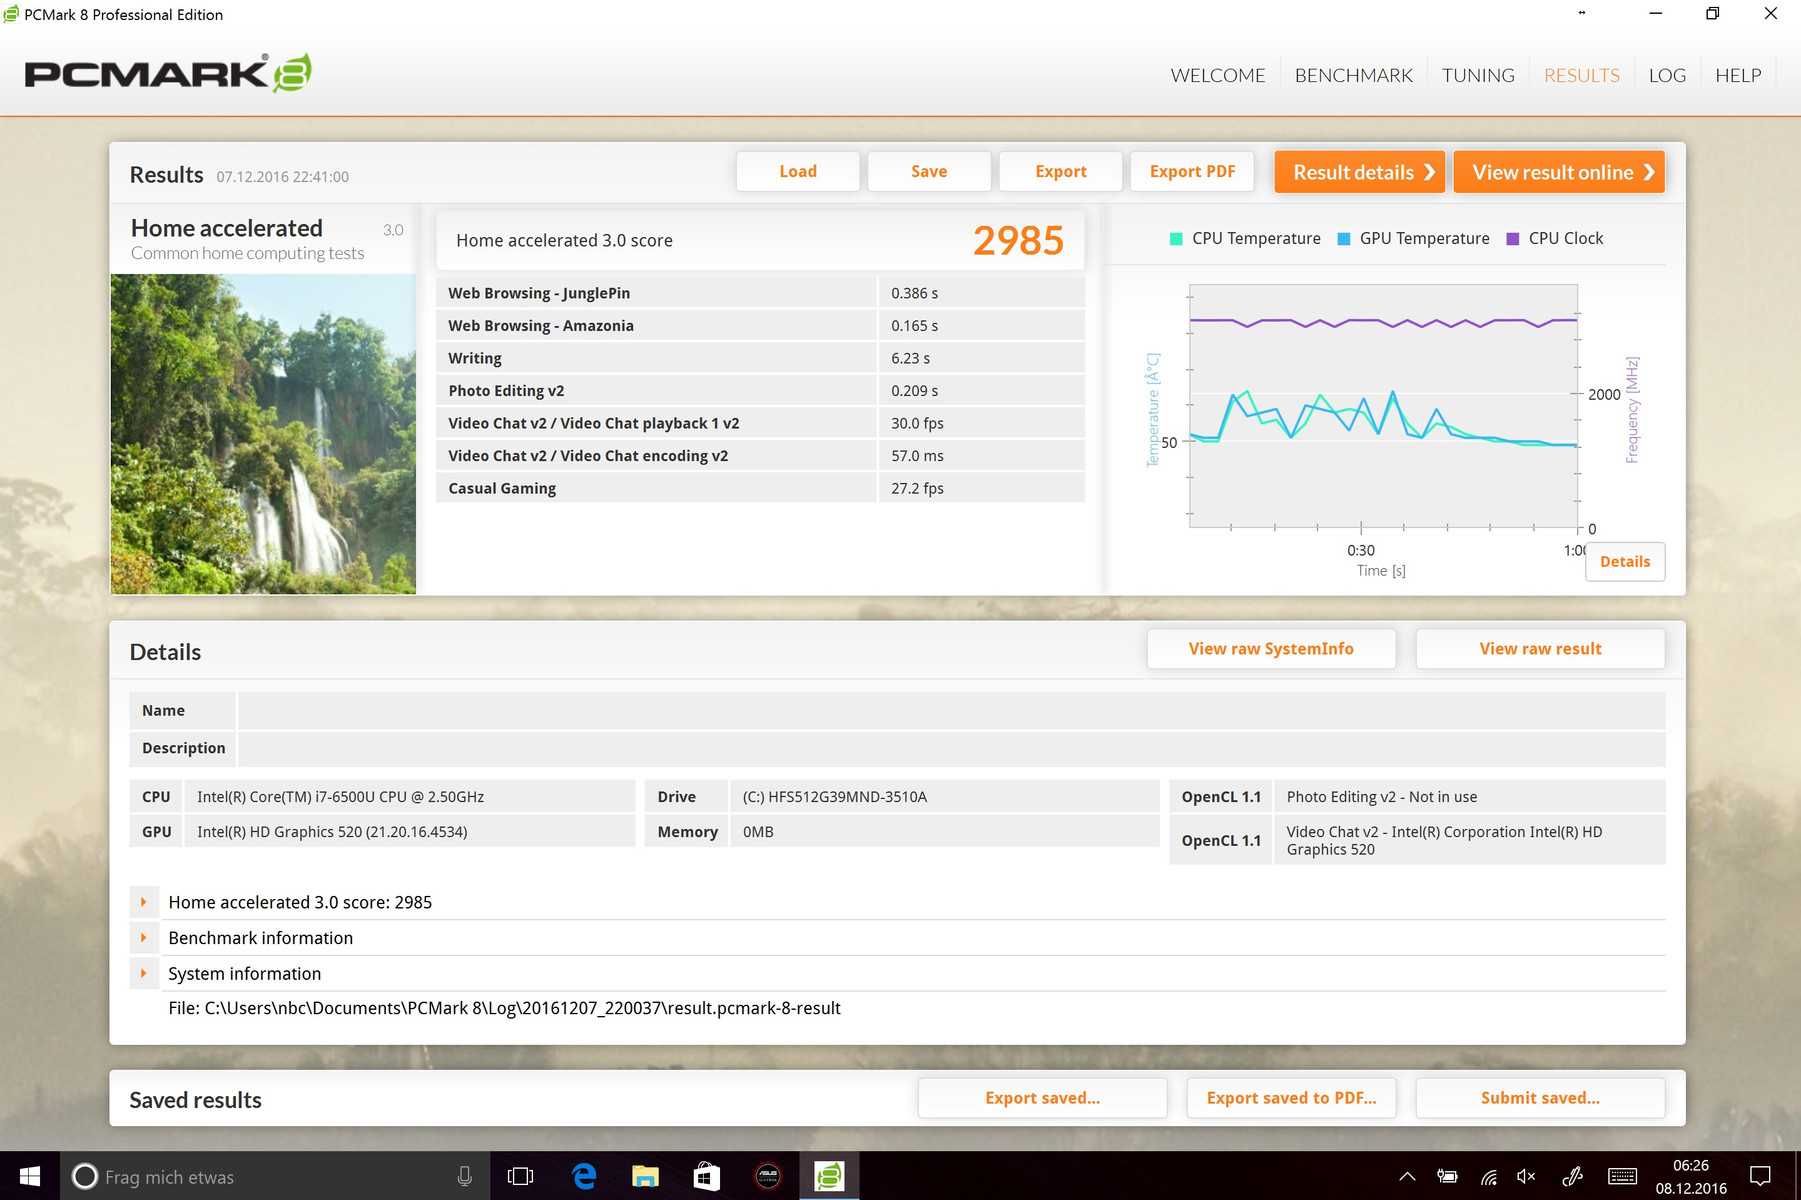Open the TUNING tab
Image resolution: width=1801 pixels, height=1200 pixels.
pos(1477,76)
